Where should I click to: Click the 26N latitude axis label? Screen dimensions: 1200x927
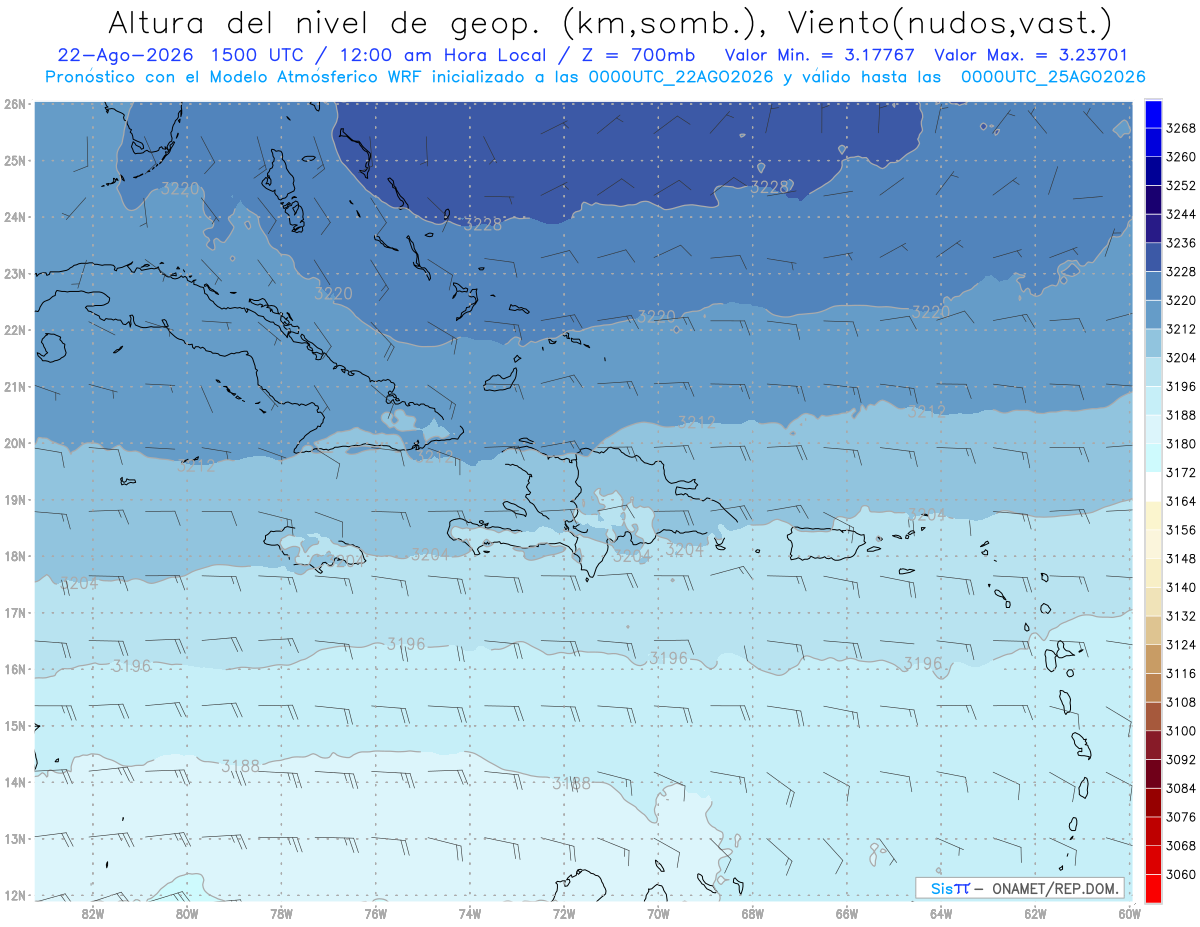[x=16, y=104]
